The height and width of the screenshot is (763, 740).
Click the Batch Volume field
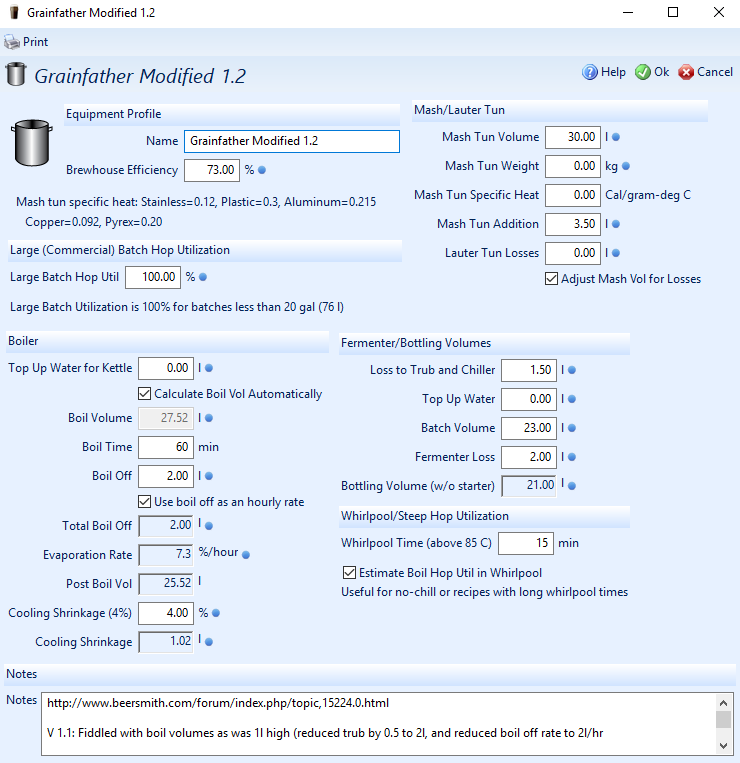pos(529,428)
